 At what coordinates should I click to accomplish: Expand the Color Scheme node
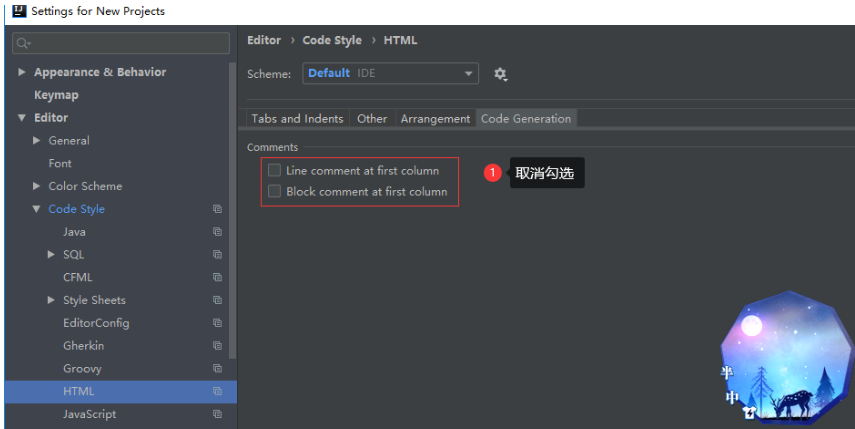click(x=37, y=186)
